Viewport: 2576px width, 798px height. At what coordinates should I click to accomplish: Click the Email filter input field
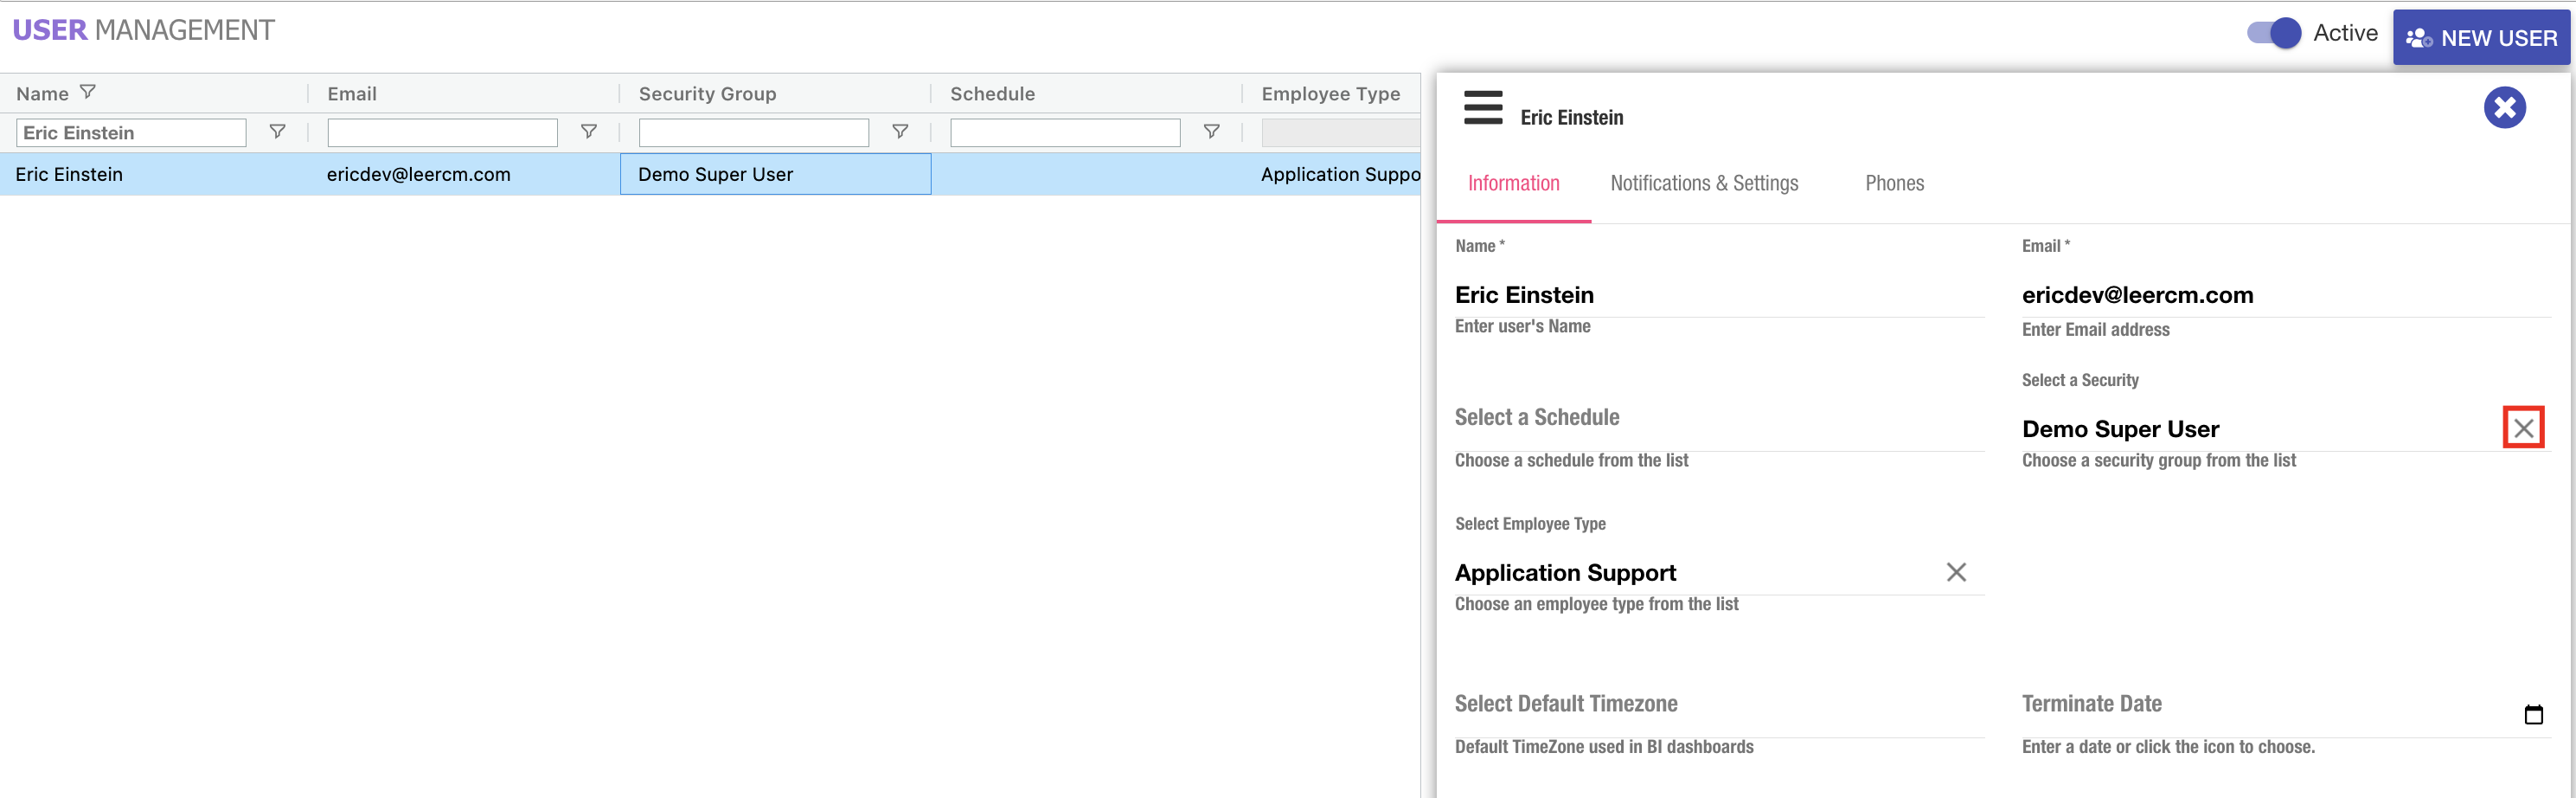point(442,133)
